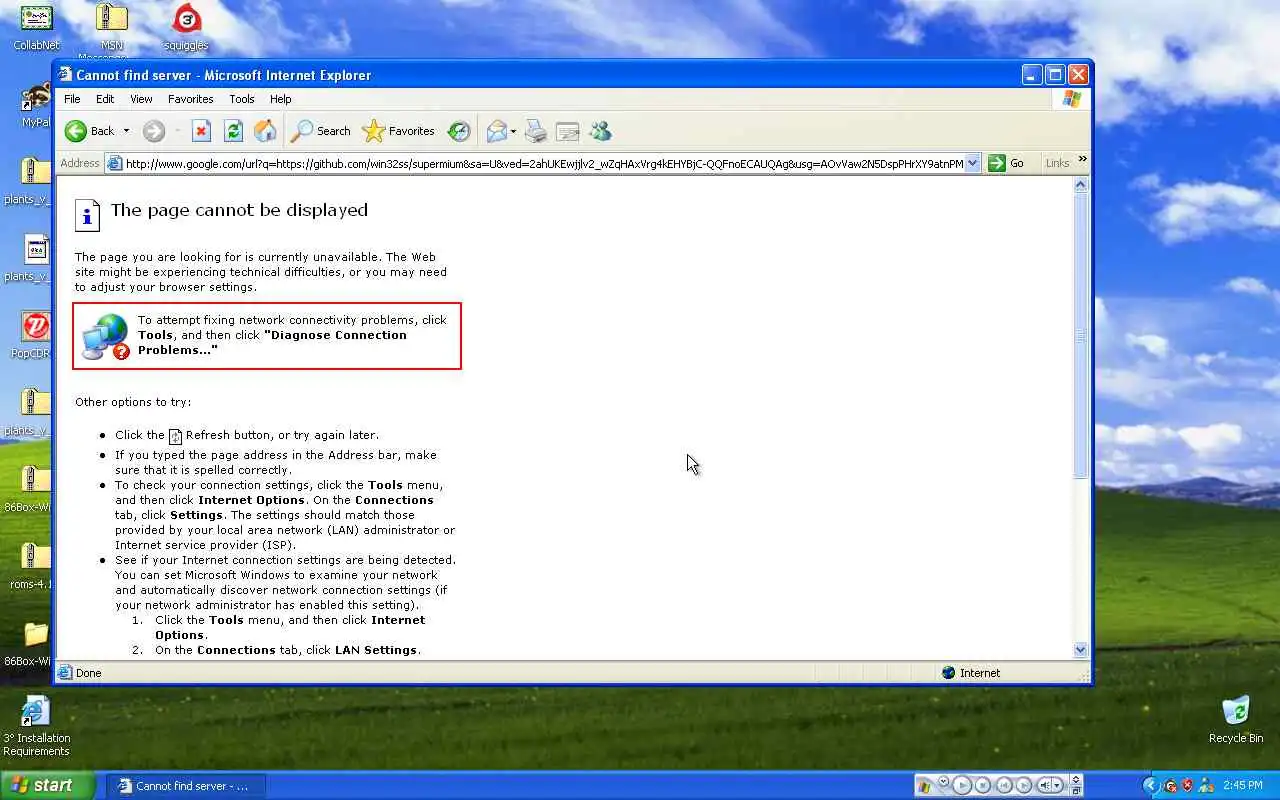Select the MyPal desktop icon

(x=38, y=104)
